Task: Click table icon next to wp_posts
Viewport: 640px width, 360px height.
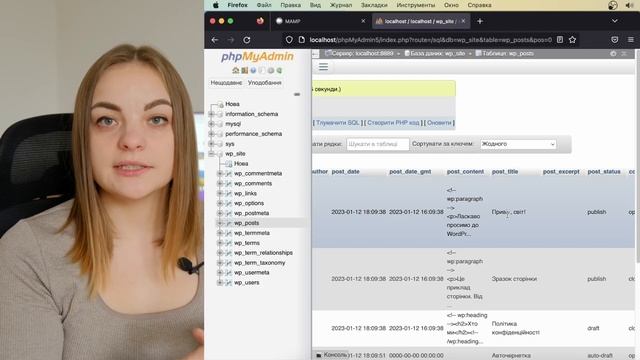Action: (x=229, y=223)
